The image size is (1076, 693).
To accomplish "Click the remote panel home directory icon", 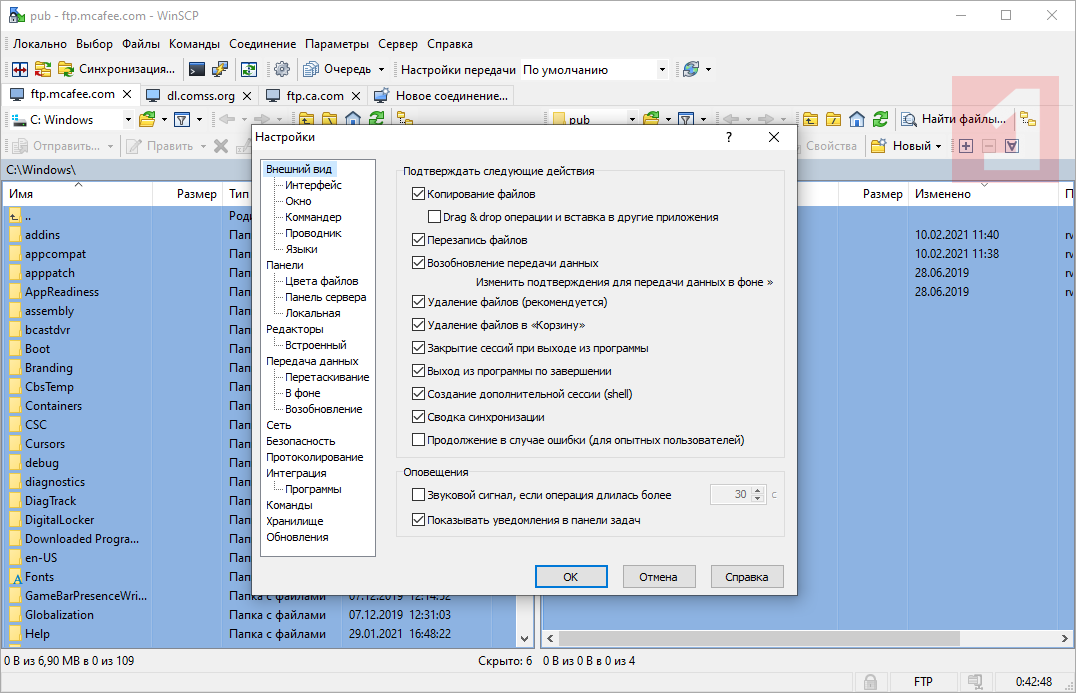I will coord(857,119).
